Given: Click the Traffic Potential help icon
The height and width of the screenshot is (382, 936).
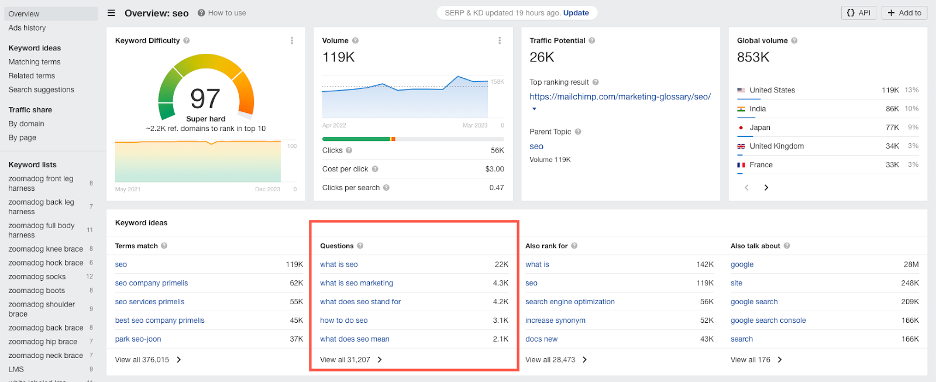Looking at the screenshot, I should click(x=592, y=41).
